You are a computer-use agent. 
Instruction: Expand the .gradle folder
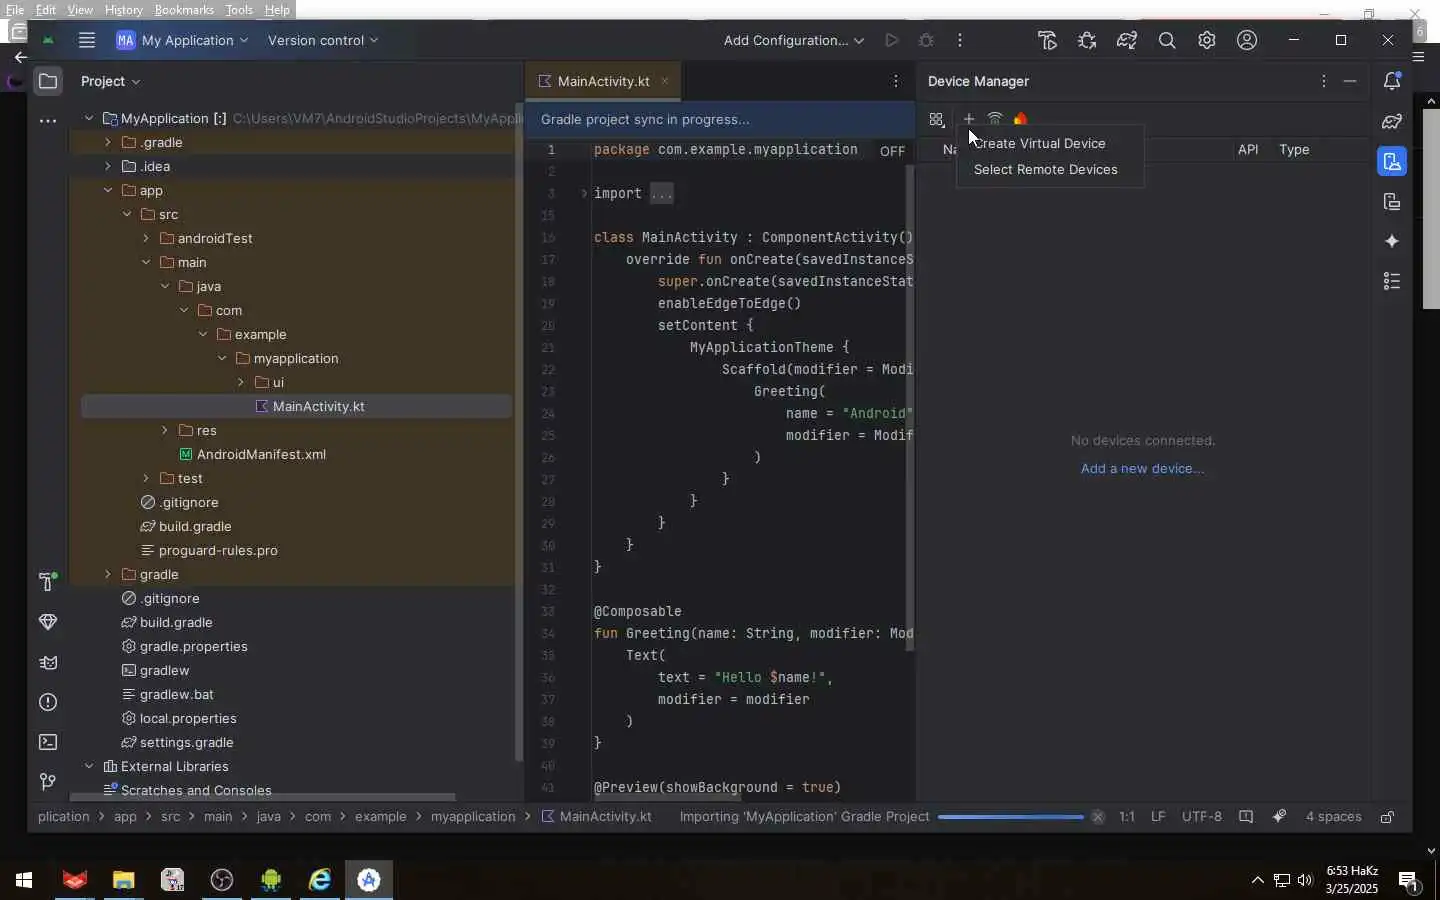[x=108, y=143]
